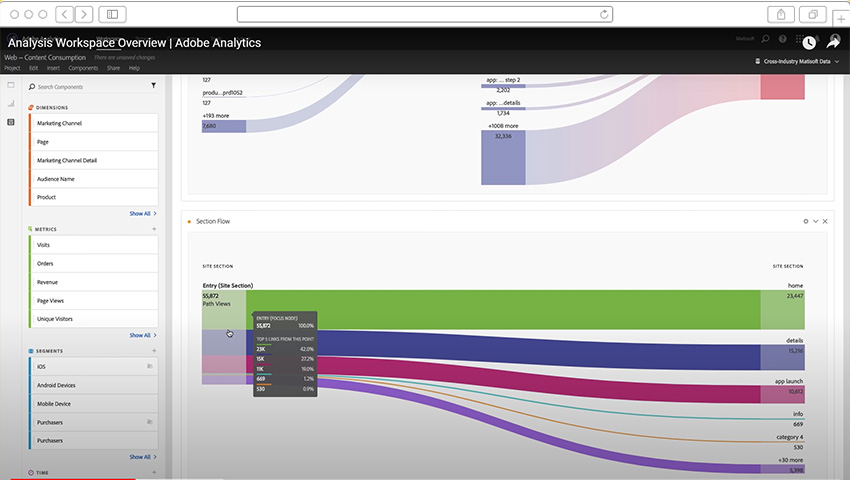This screenshot has height=480, width=850.
Task: Open the component filter funnel icon
Action: pos(153,85)
